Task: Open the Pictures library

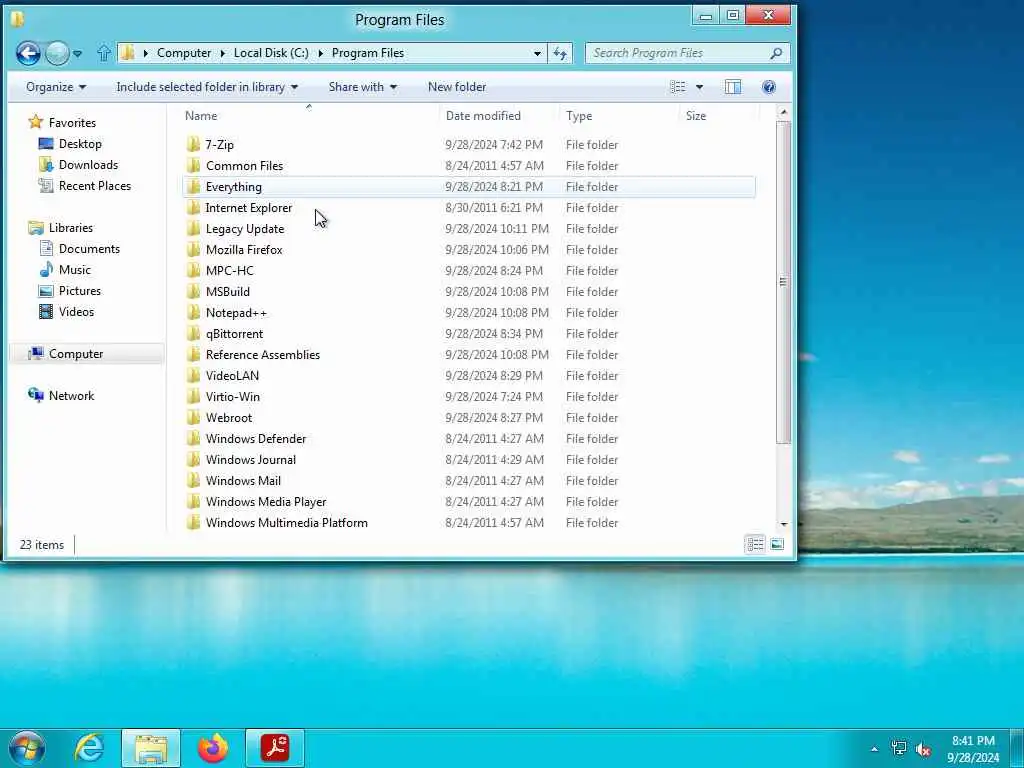Action: point(69,291)
